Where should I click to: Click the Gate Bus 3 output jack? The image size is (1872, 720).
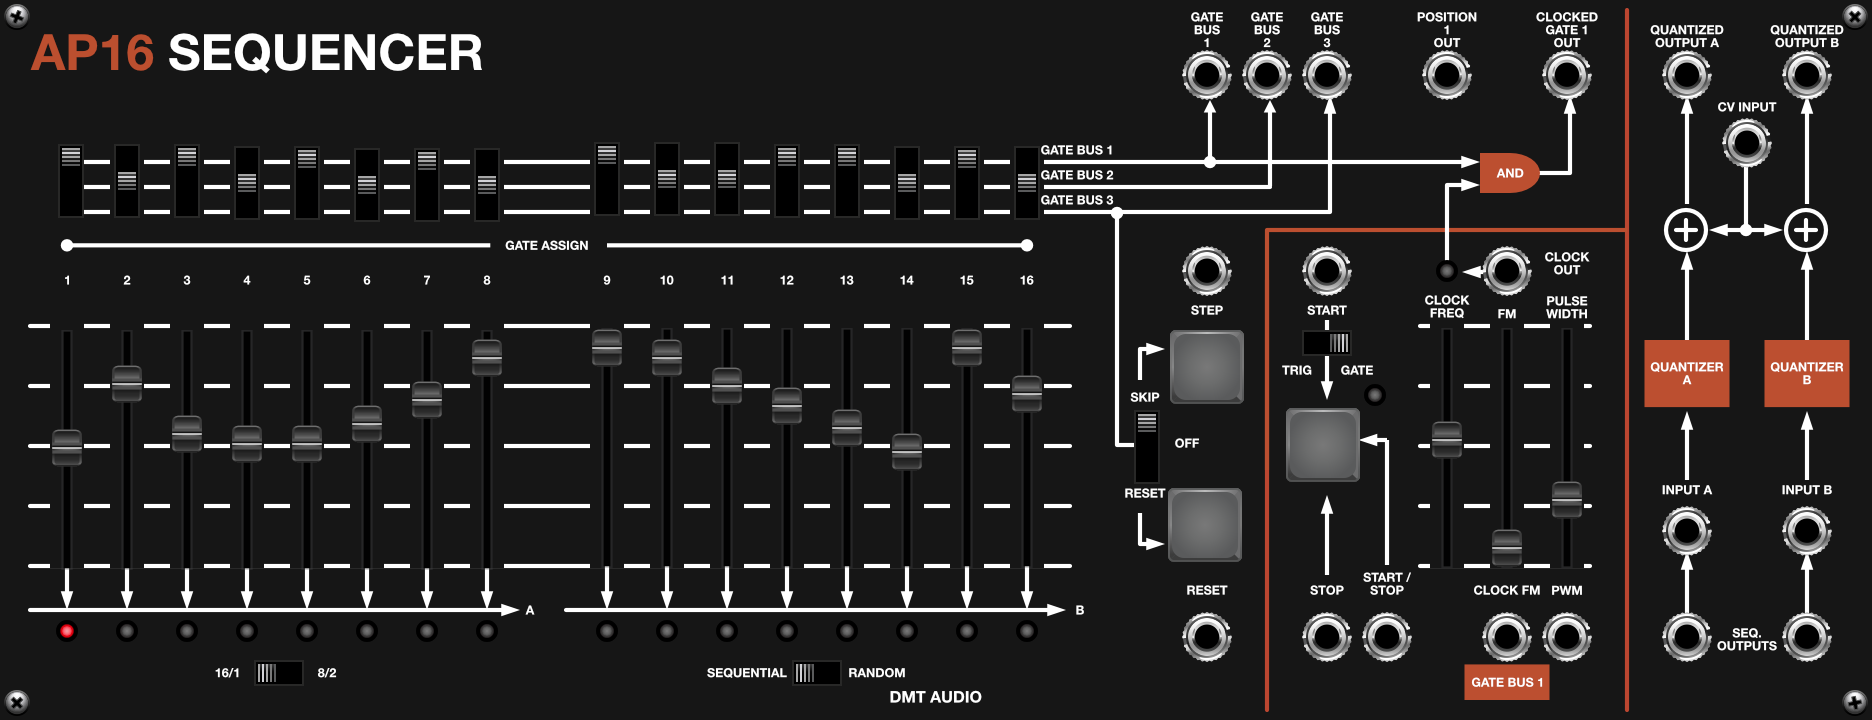click(x=1327, y=75)
